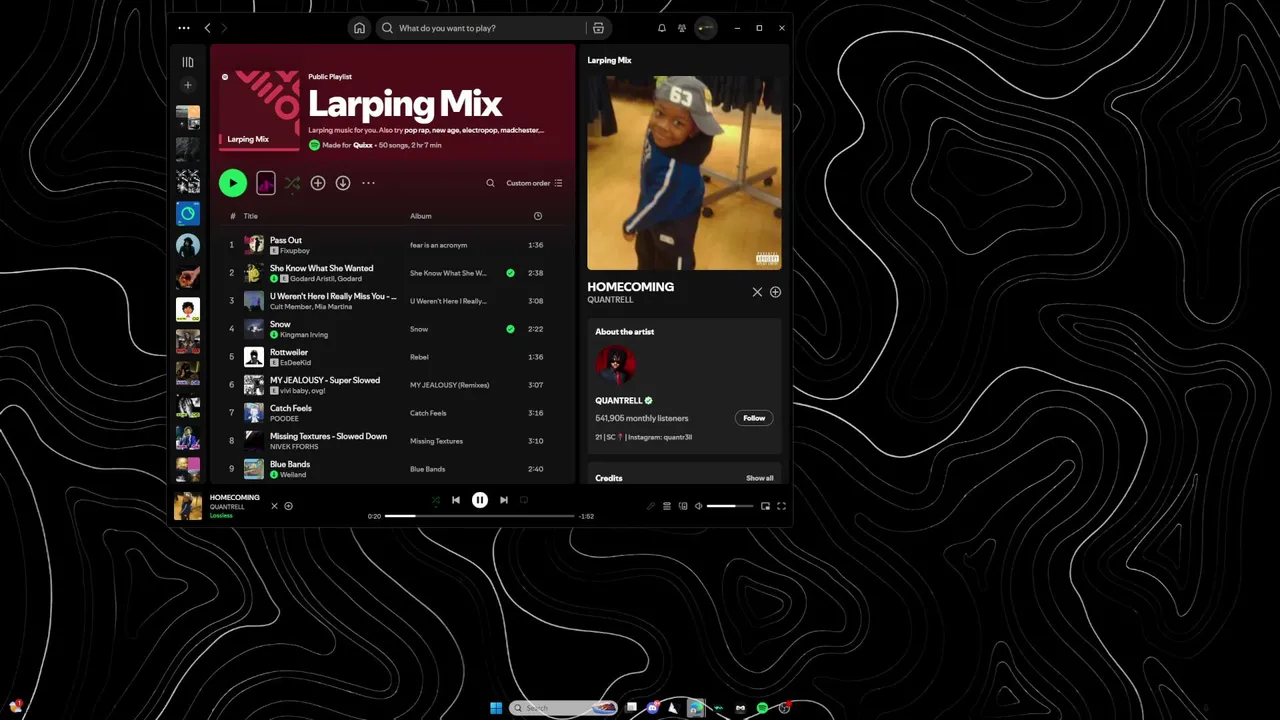1280x720 pixels.
Task: Select the track 'Rottweiler'
Action: (289, 352)
